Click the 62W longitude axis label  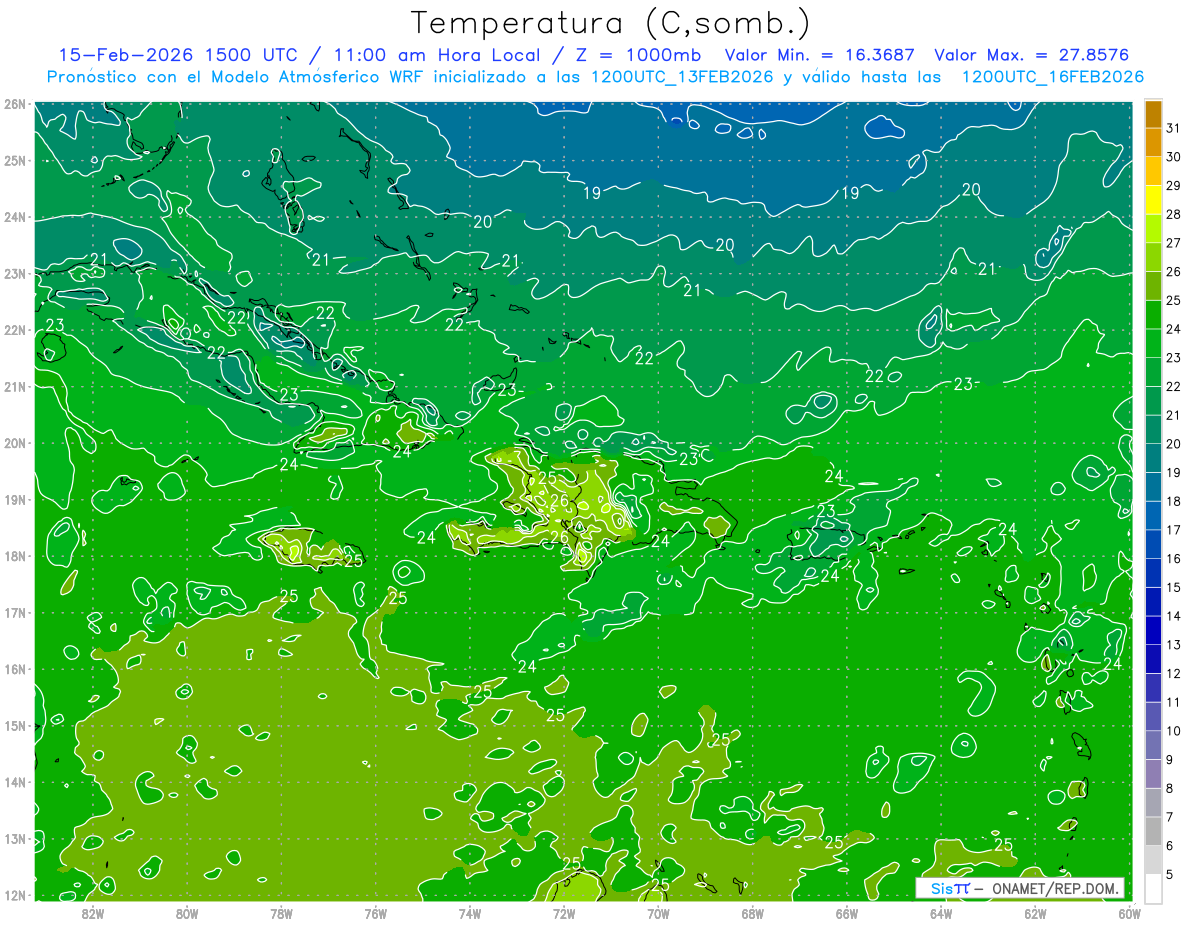click(x=1035, y=913)
